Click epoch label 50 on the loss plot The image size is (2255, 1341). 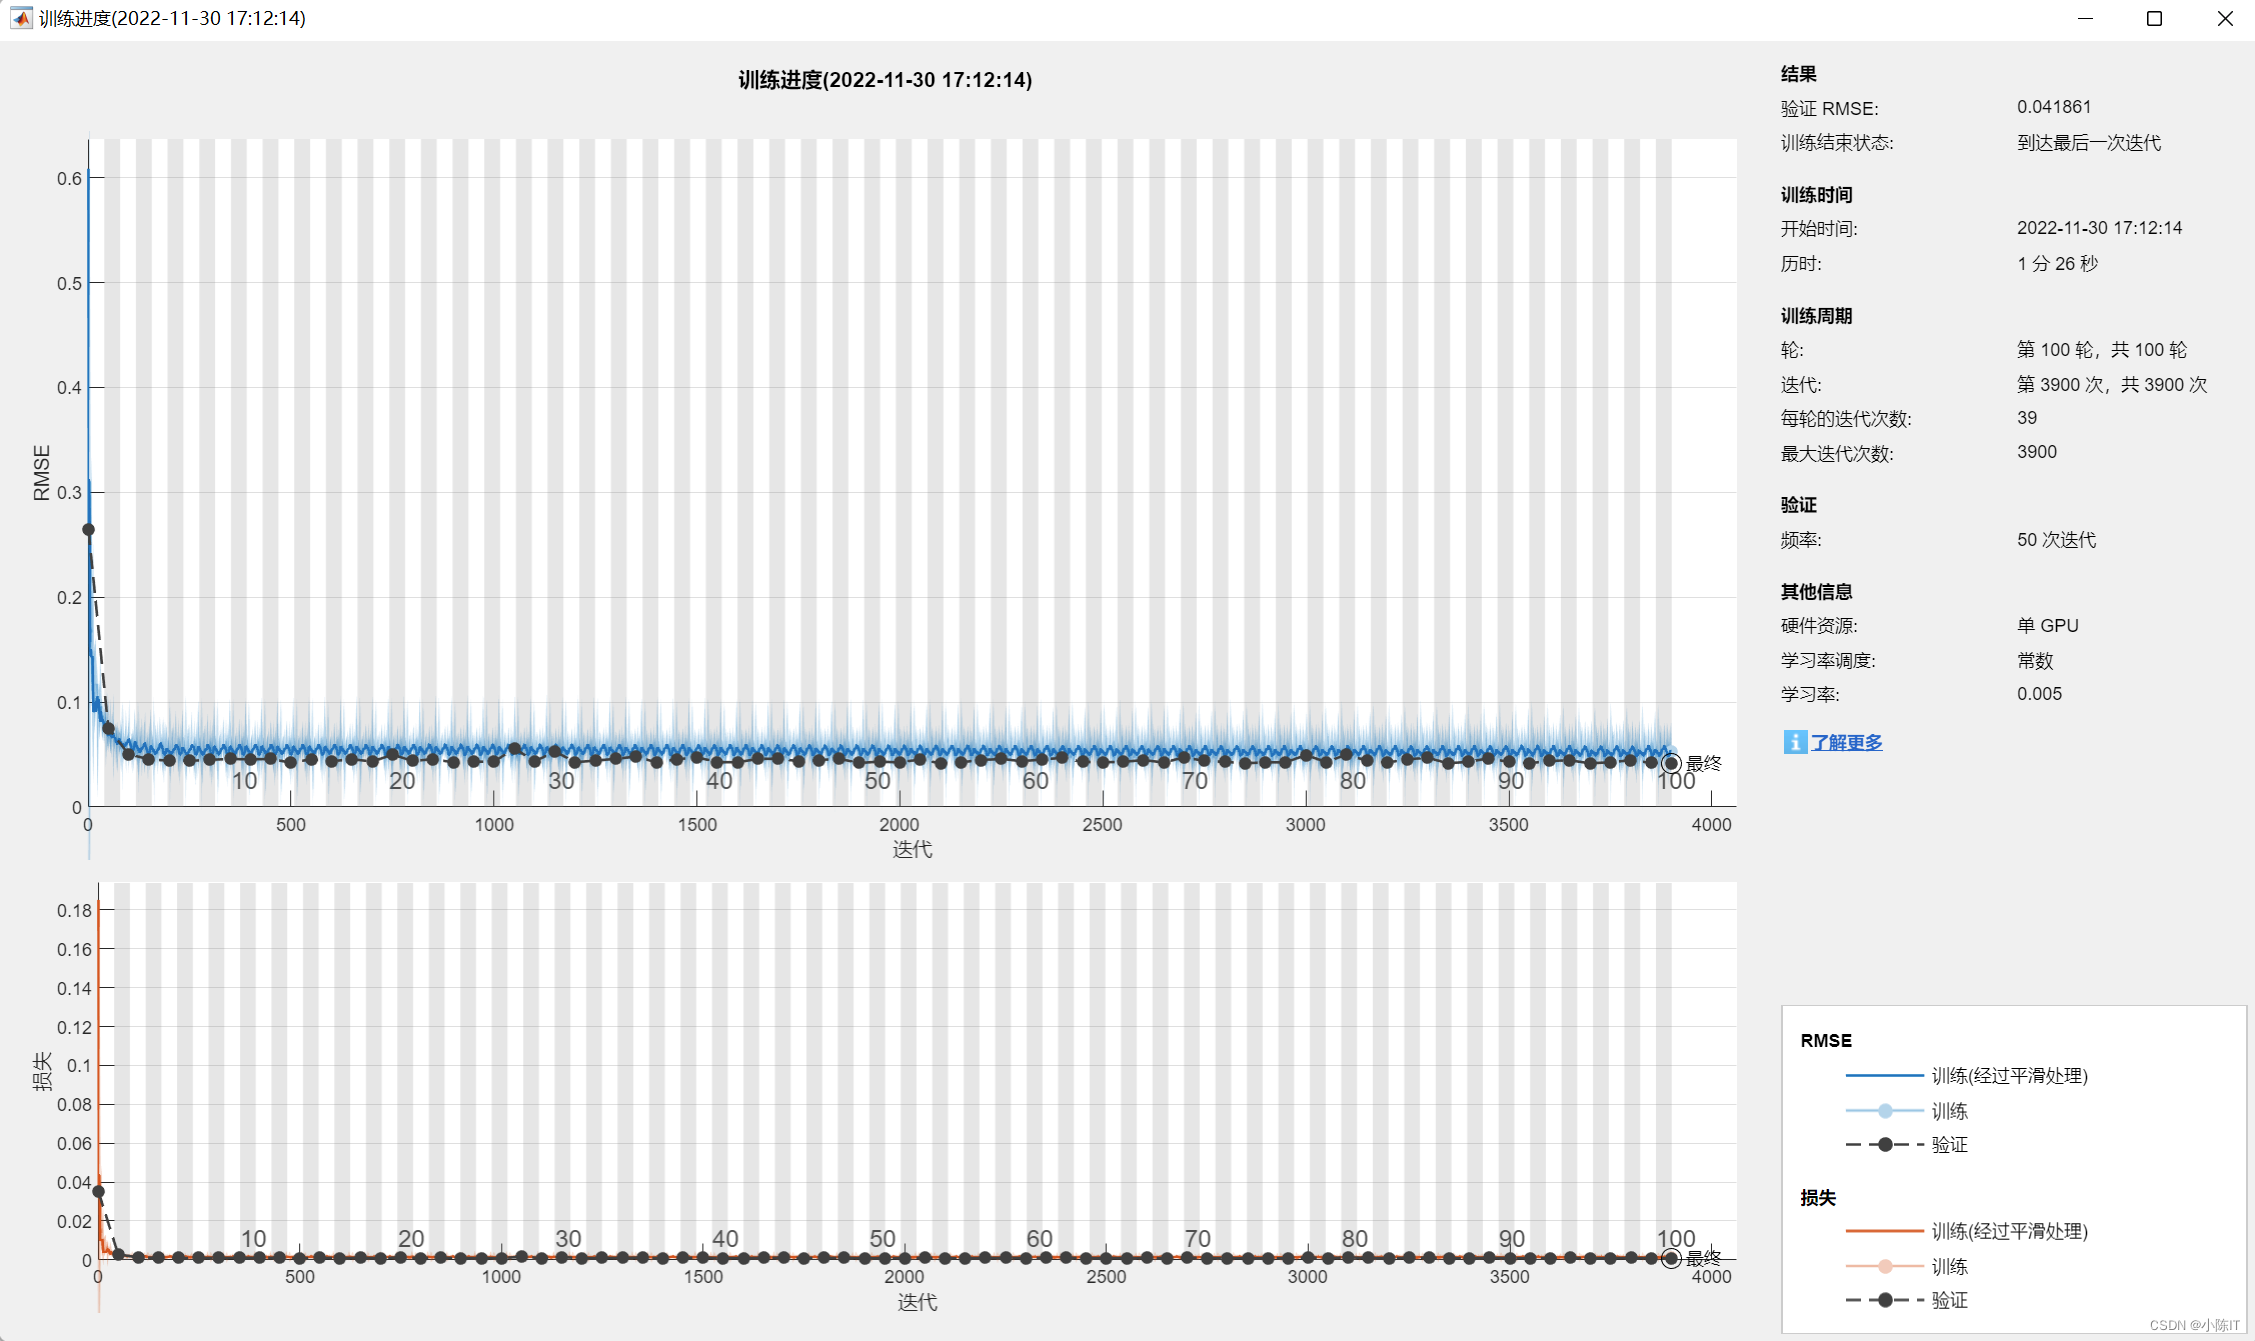pos(882,1238)
